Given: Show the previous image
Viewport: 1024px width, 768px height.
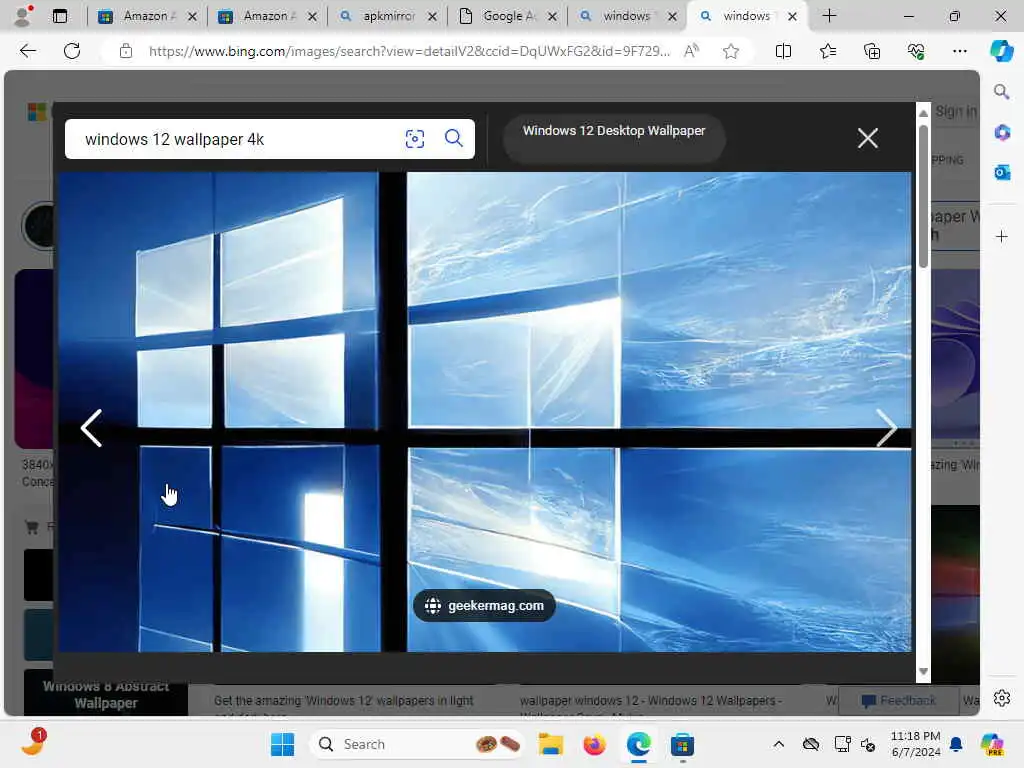Looking at the screenshot, I should (91, 428).
